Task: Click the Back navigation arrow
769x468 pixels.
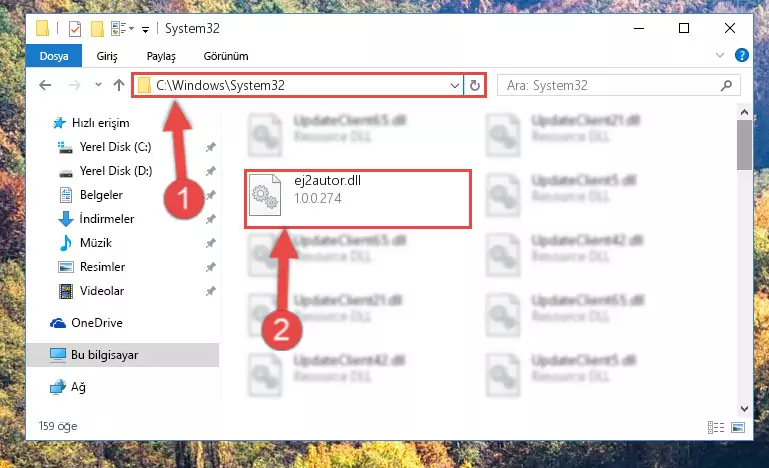Action: click(45, 85)
